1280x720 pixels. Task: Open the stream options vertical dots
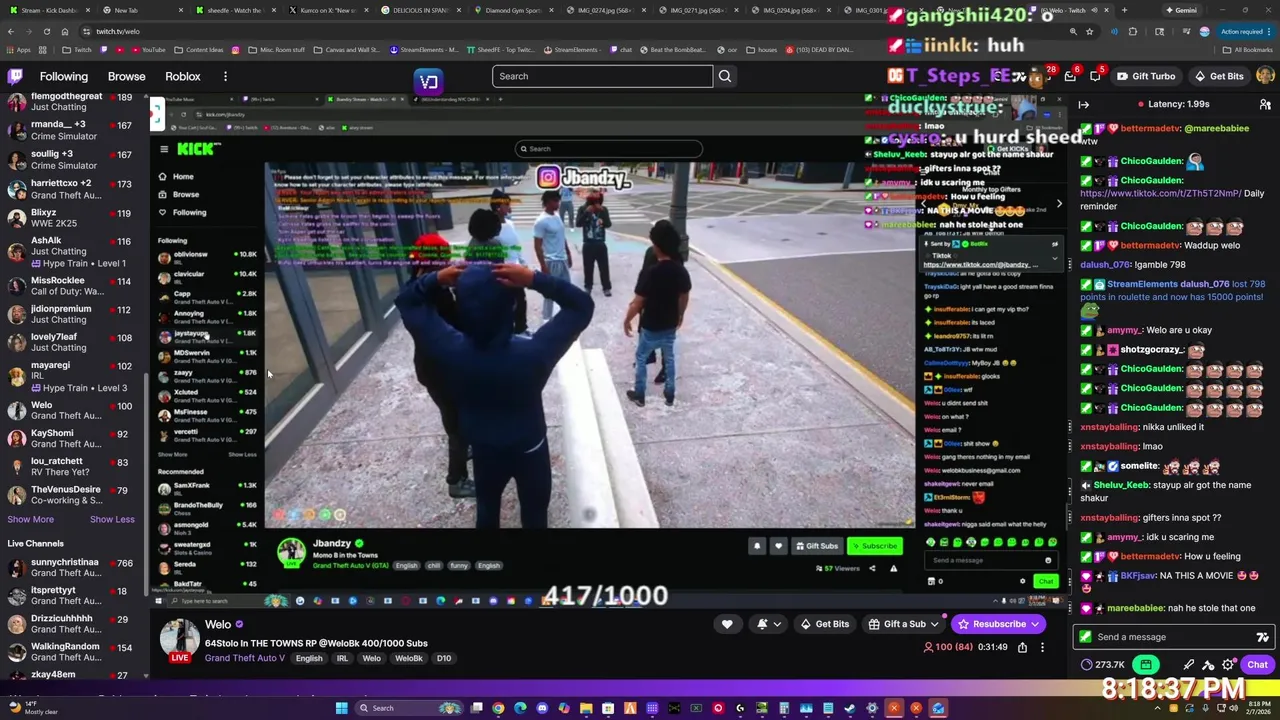[x=1042, y=647]
